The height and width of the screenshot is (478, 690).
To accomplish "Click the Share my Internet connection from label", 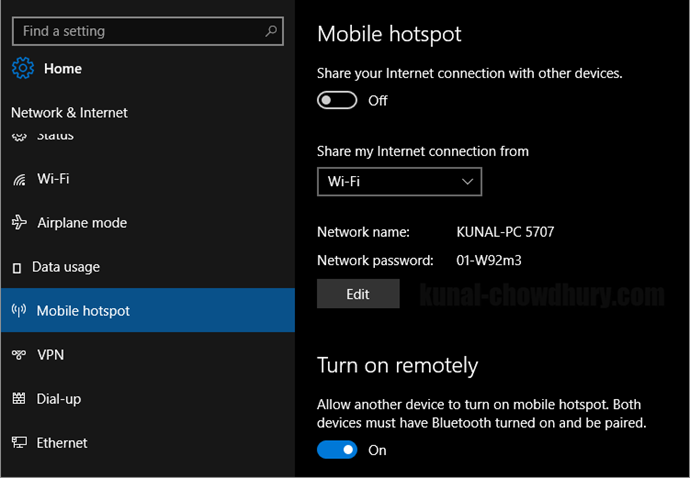I will (x=423, y=151).
